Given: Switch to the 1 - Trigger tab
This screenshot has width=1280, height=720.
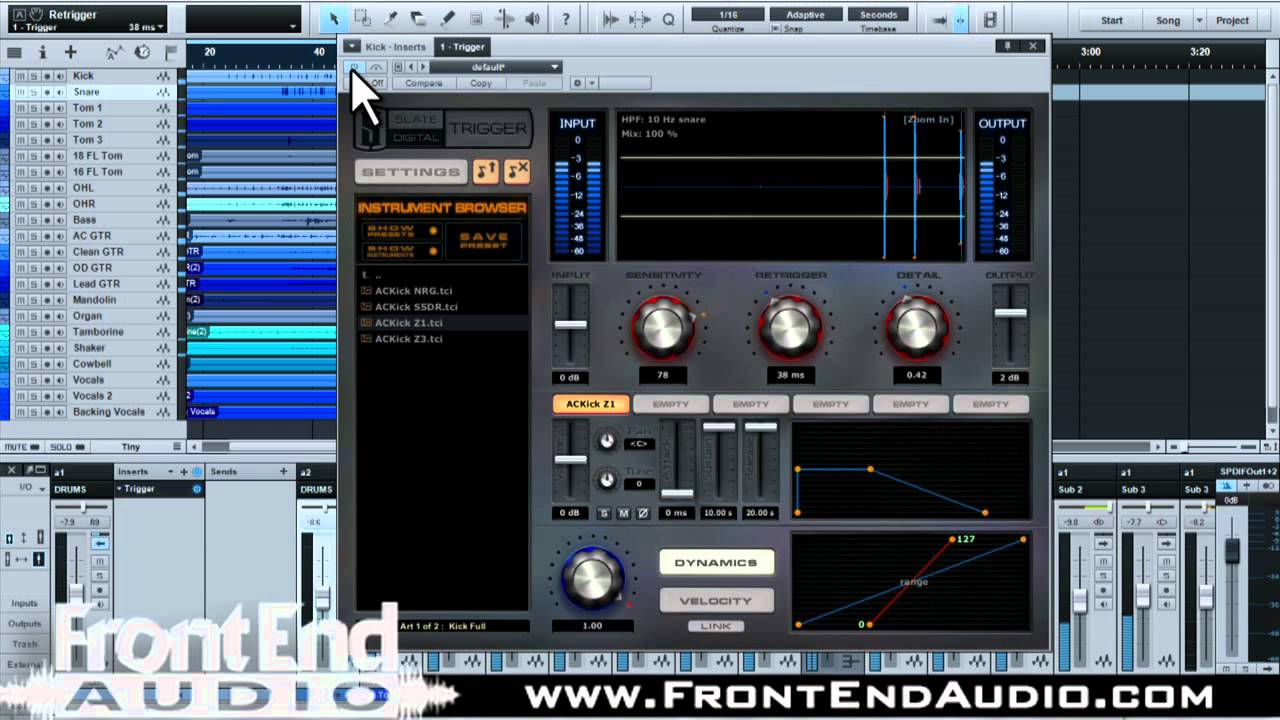Looking at the screenshot, I should coord(462,47).
